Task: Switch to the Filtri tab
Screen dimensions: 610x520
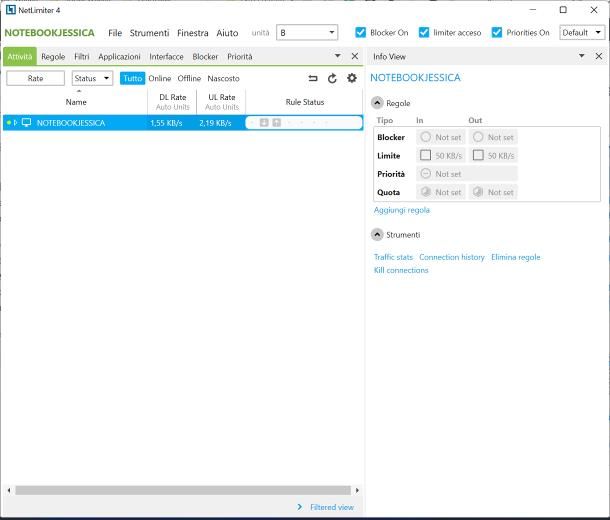Action: point(82,57)
